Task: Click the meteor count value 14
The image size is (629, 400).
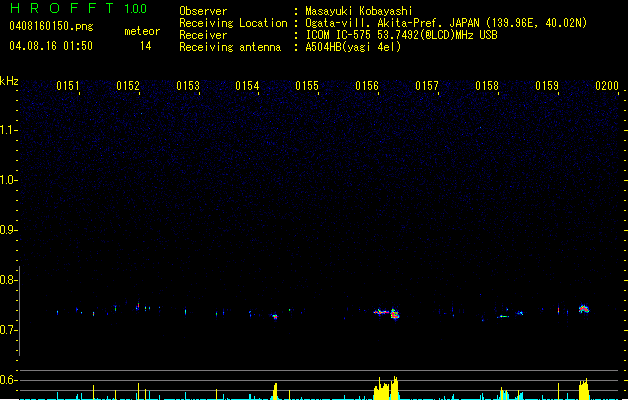Action: (146, 46)
